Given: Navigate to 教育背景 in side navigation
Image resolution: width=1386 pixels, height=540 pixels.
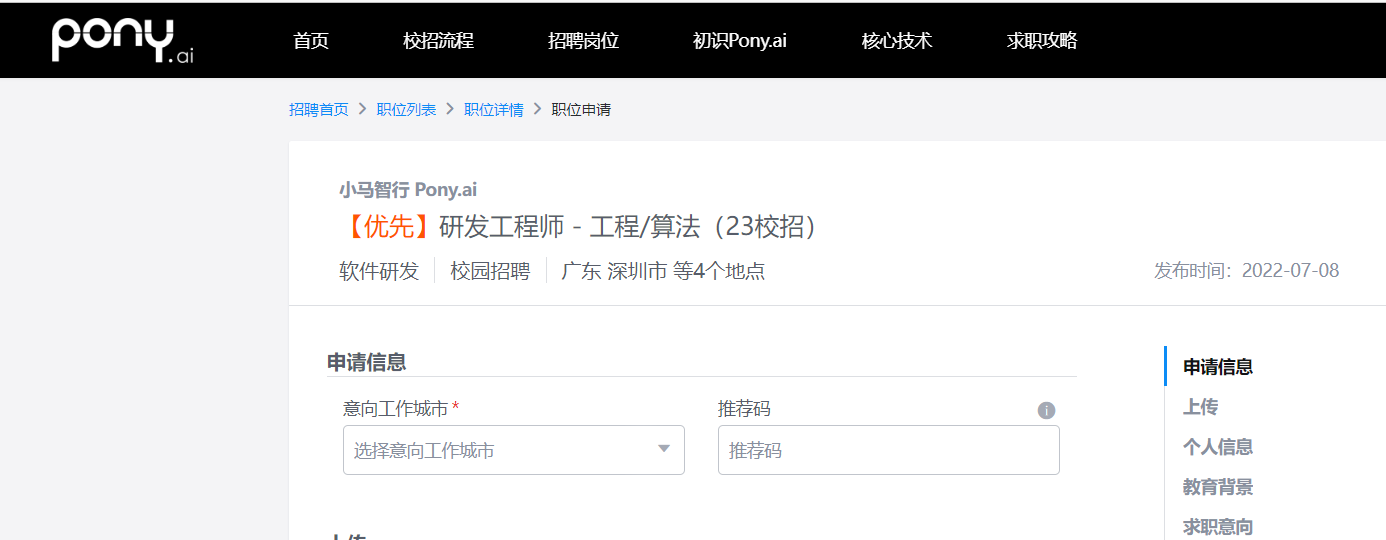Looking at the screenshot, I should click(1218, 487).
